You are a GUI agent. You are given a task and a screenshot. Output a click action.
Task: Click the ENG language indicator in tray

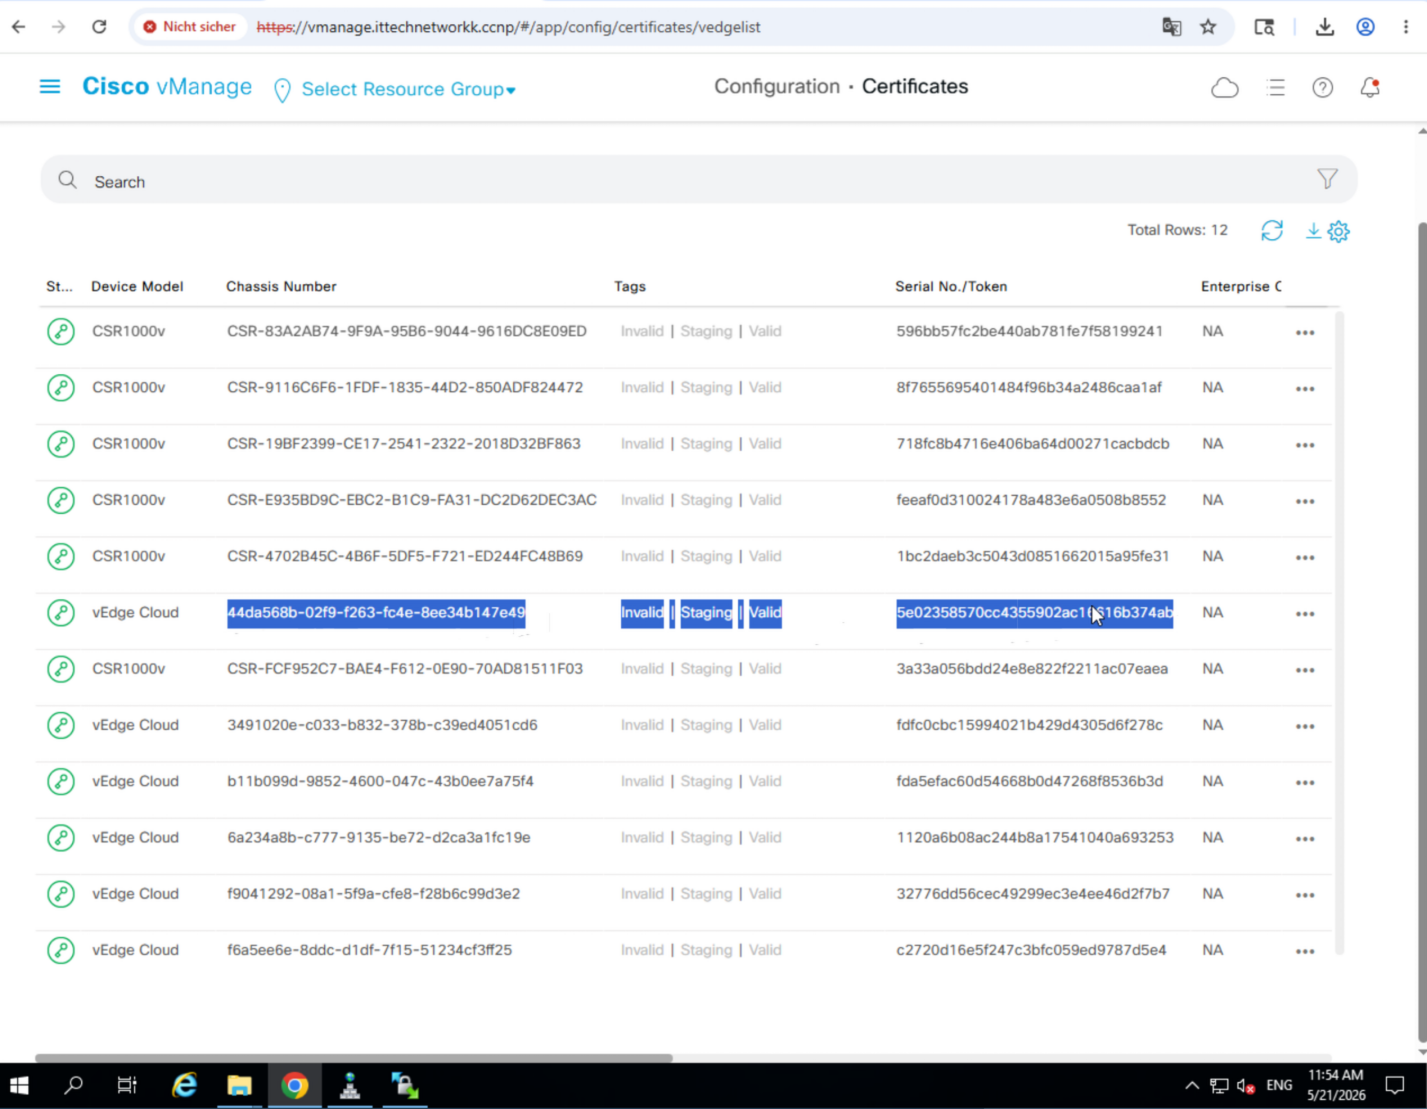1279,1086
